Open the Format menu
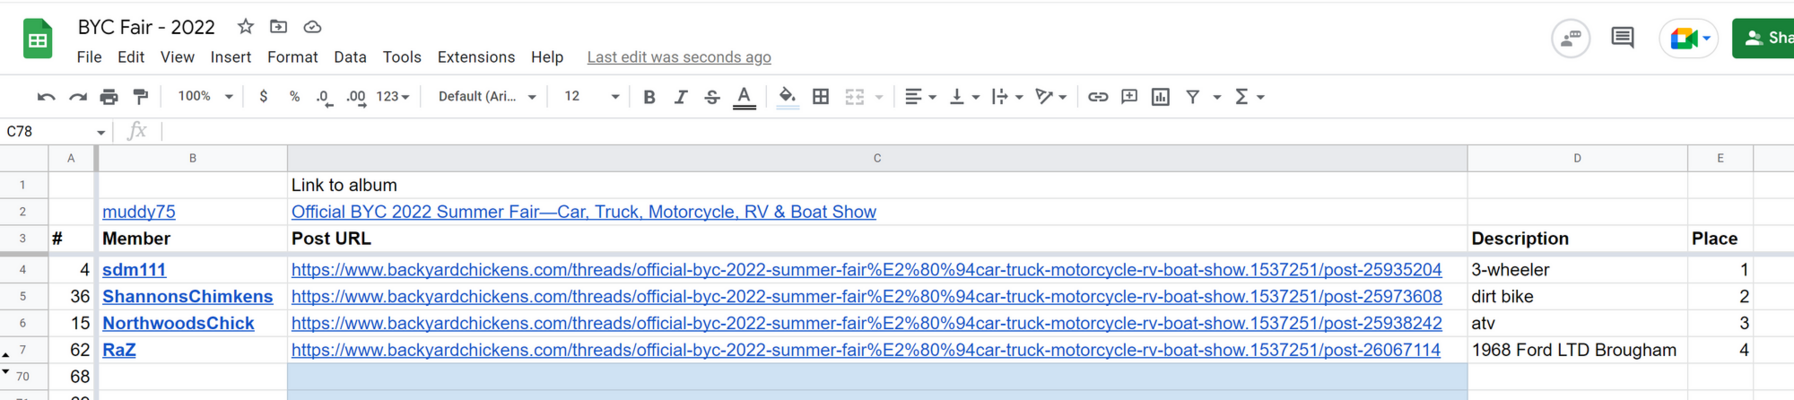 pyautogui.click(x=292, y=57)
